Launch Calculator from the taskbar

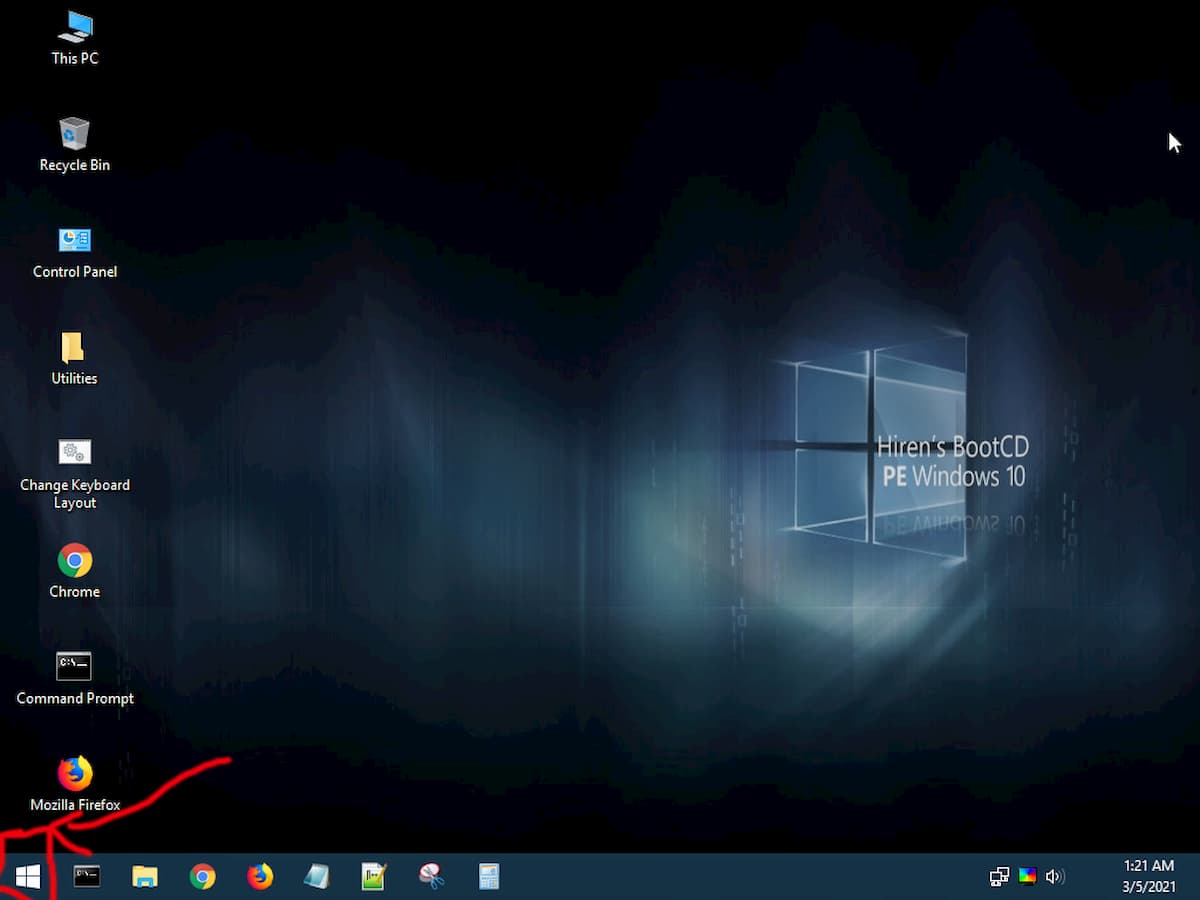point(489,877)
